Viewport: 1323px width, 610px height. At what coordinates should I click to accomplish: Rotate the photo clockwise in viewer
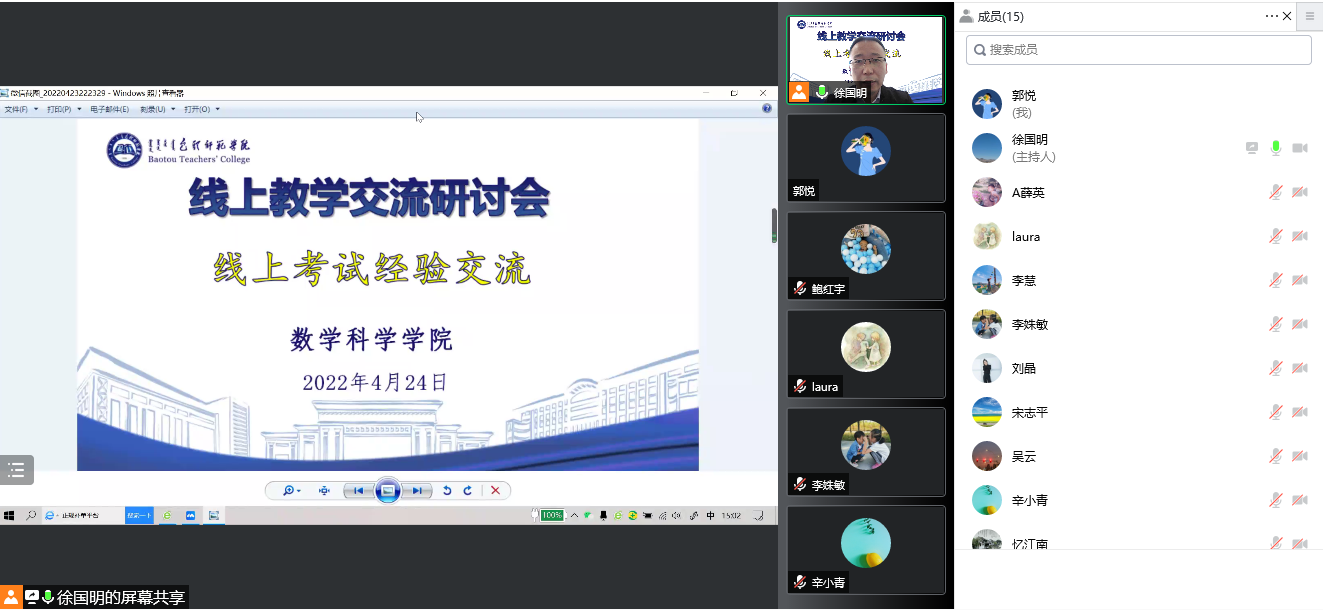[x=467, y=490]
